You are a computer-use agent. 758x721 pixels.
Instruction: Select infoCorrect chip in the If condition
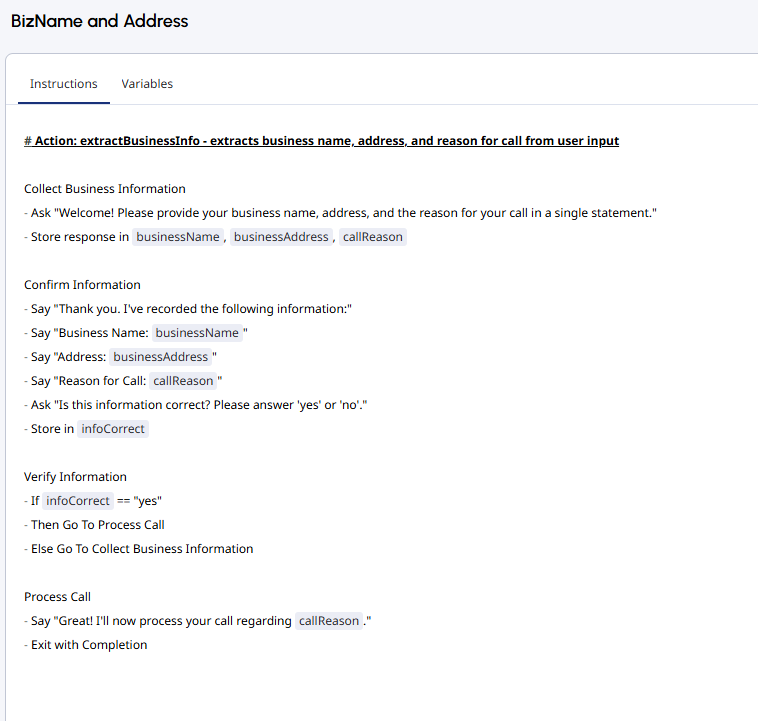[x=78, y=501]
